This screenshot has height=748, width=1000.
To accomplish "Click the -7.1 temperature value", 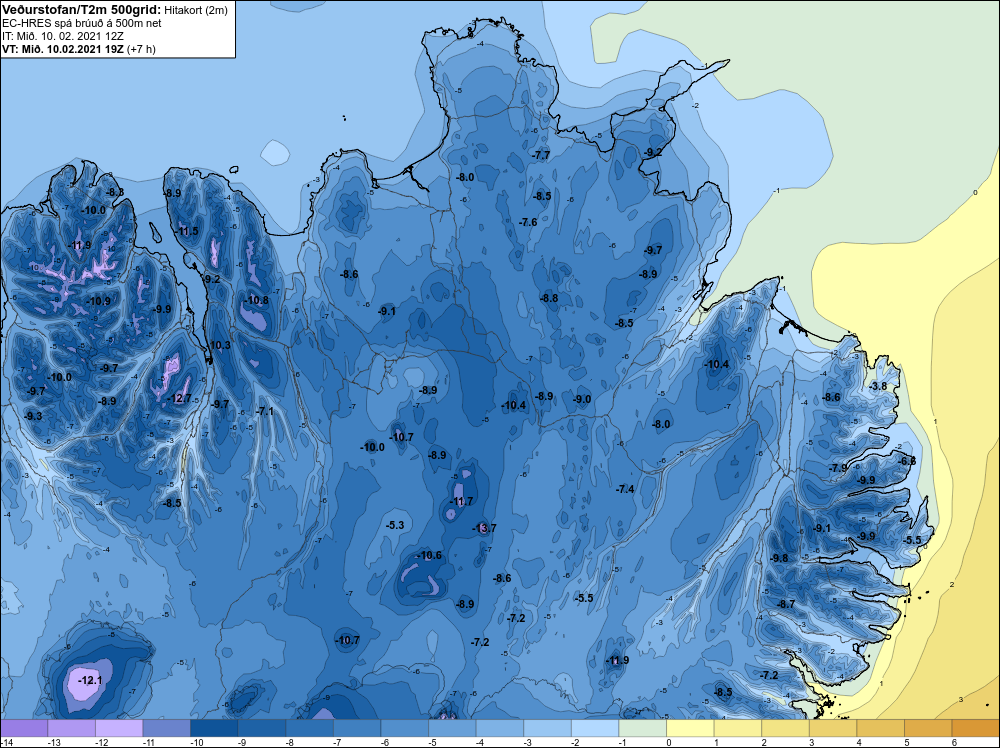I will pyautogui.click(x=264, y=412).
